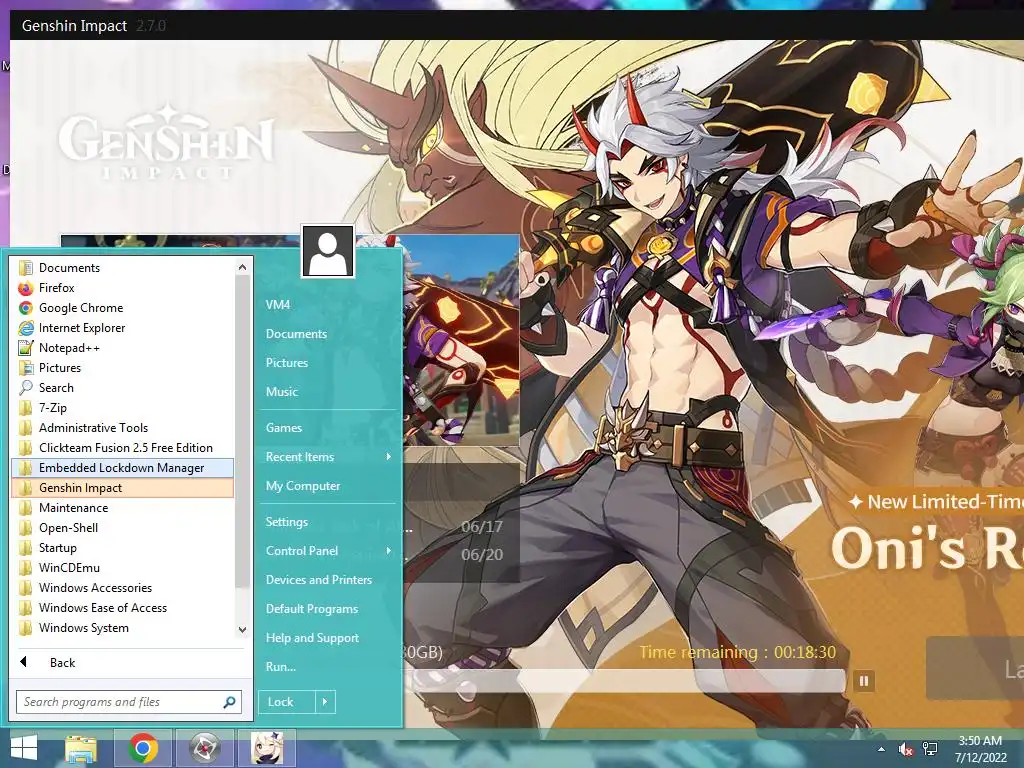Click the Lock button
Image resolution: width=1024 pixels, height=768 pixels.
click(x=287, y=702)
